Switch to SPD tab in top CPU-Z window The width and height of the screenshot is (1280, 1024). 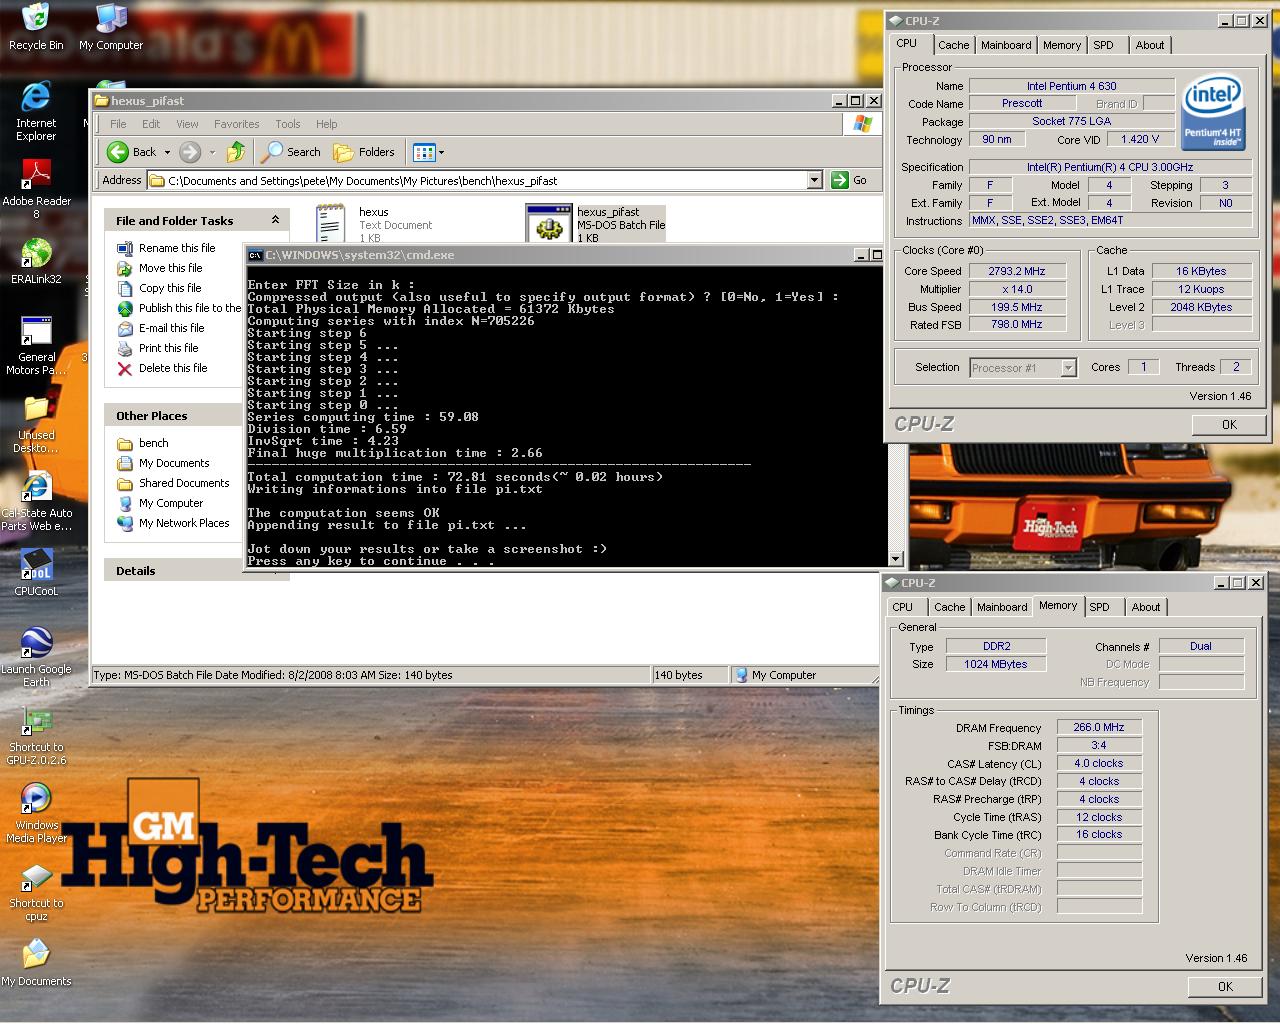[x=1103, y=45]
